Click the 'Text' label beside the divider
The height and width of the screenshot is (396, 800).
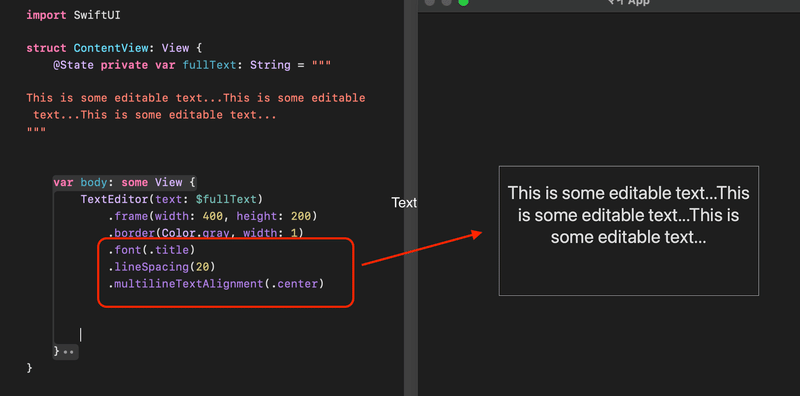coord(404,203)
